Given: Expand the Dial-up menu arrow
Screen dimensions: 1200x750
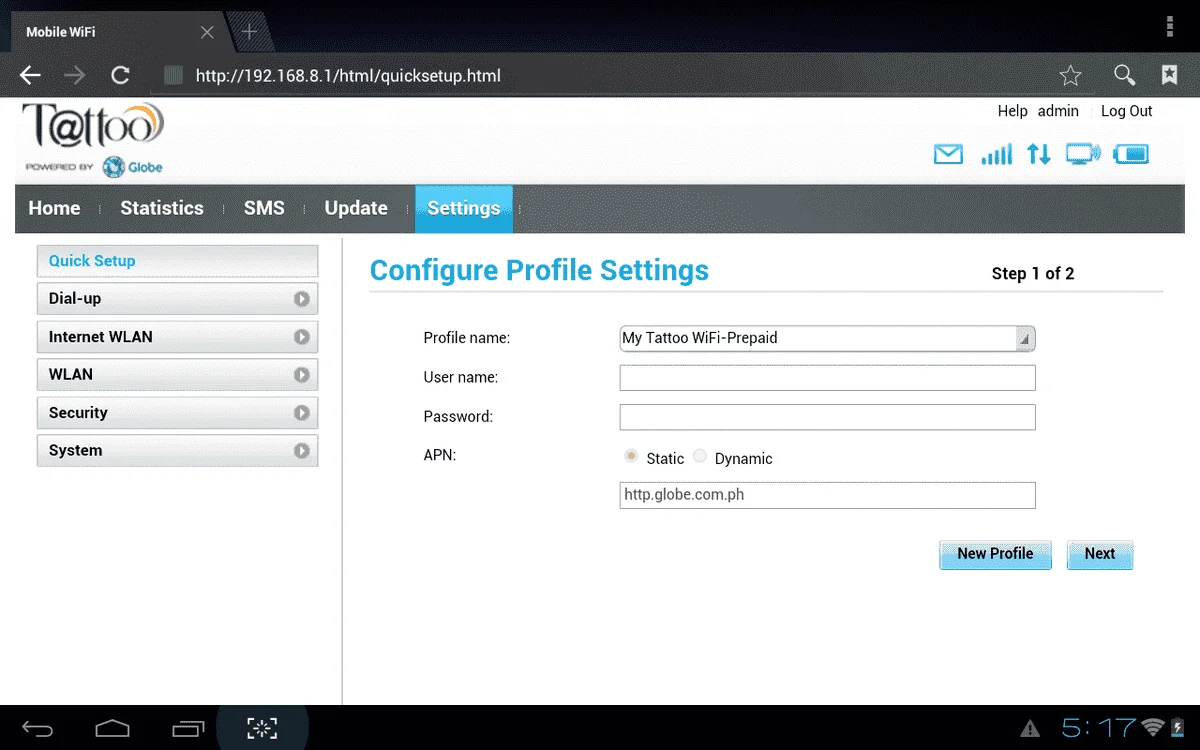Looking at the screenshot, I should 301,299.
